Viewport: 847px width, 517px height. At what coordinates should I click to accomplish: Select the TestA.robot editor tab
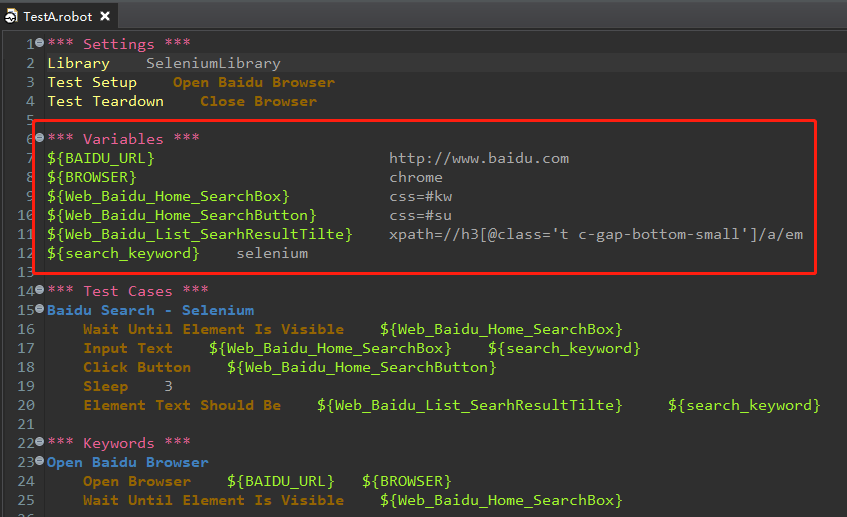click(x=58, y=16)
